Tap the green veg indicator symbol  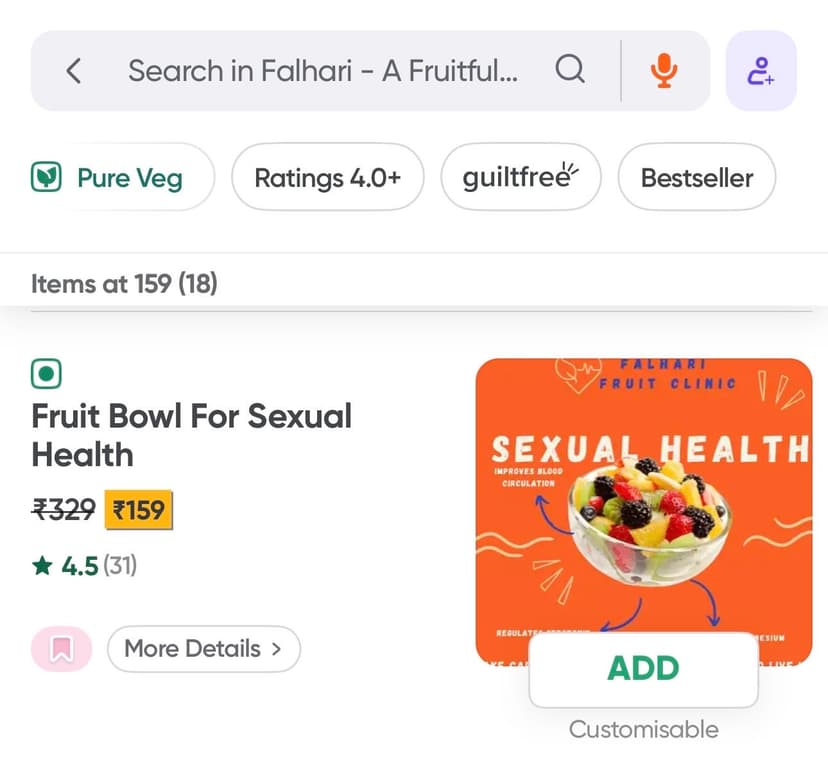[46, 374]
